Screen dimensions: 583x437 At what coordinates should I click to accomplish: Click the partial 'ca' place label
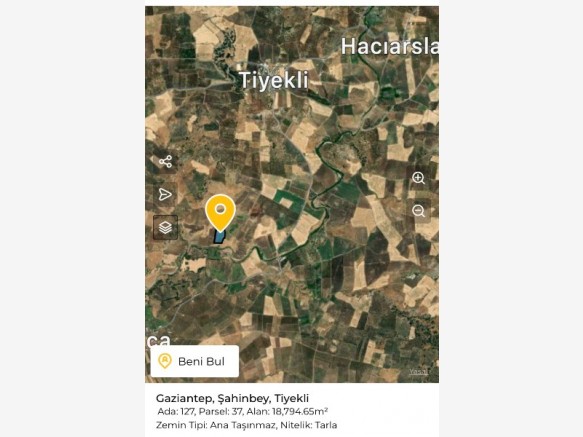158,341
